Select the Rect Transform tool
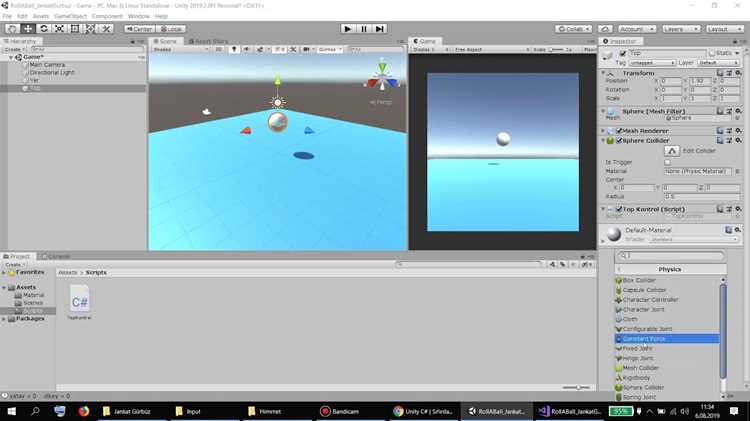 (x=75, y=29)
